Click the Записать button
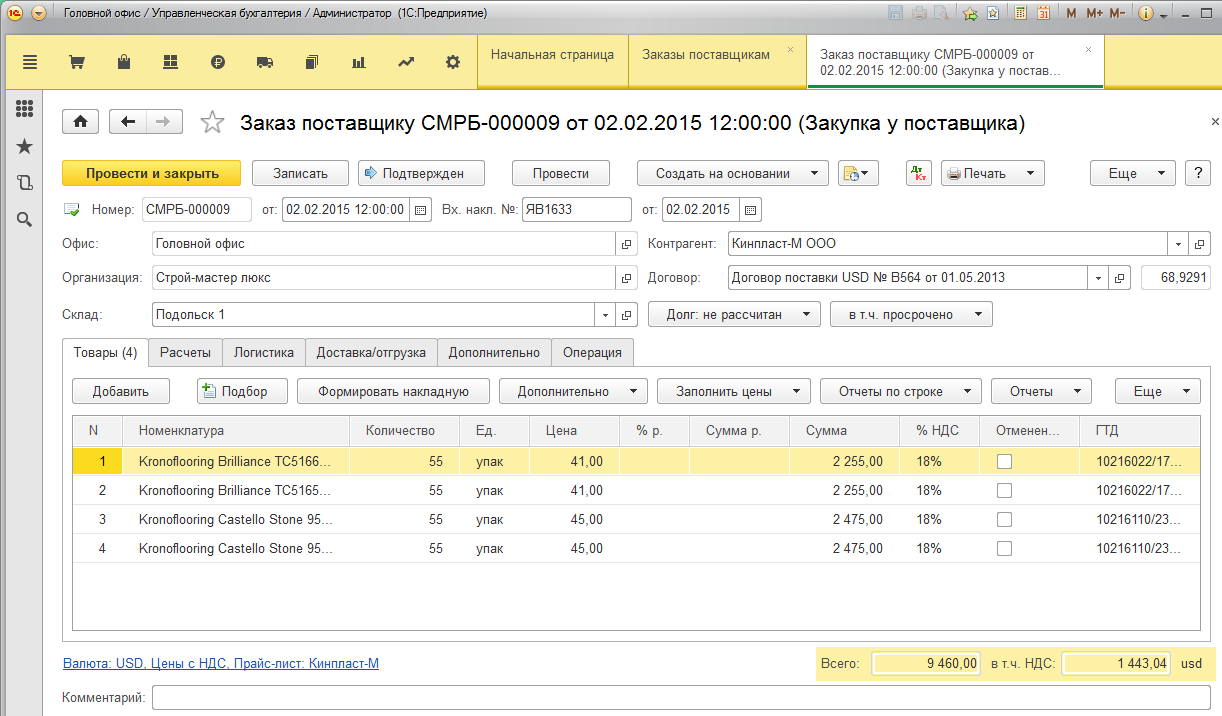This screenshot has width=1222, height=716. click(301, 173)
